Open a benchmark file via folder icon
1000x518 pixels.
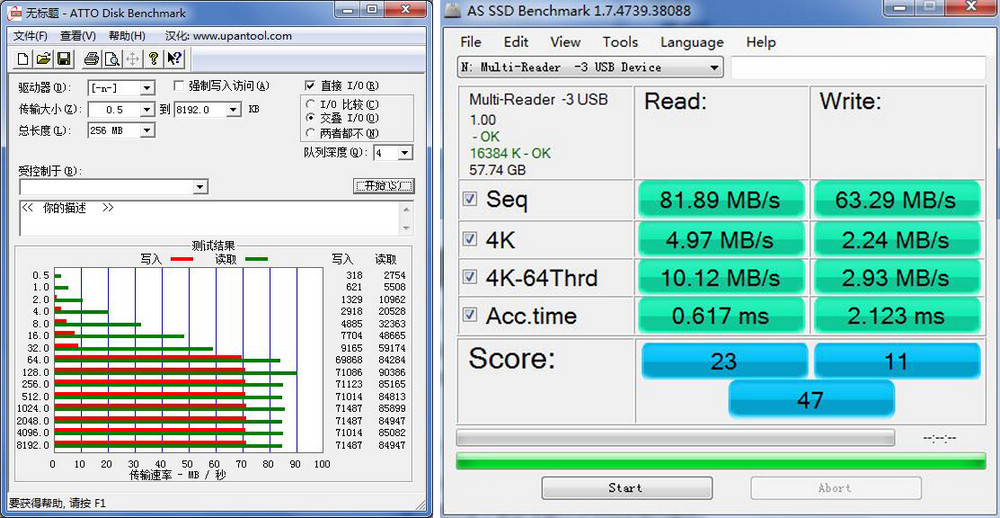pos(43,59)
